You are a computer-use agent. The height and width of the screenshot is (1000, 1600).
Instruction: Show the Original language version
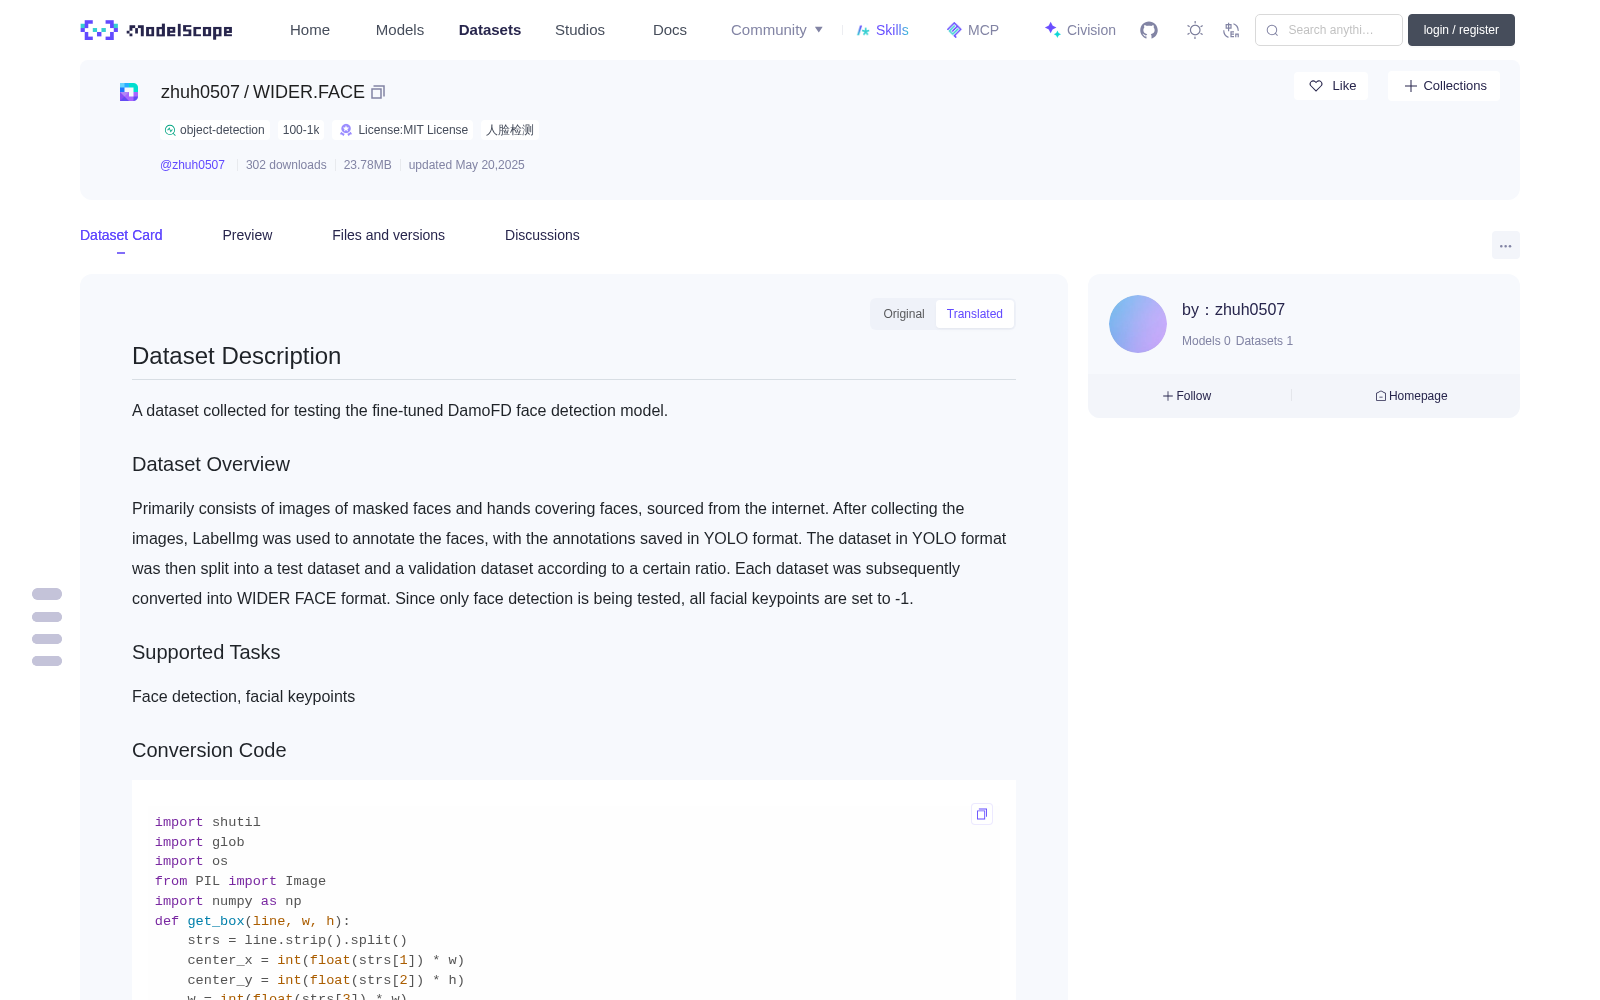904,314
